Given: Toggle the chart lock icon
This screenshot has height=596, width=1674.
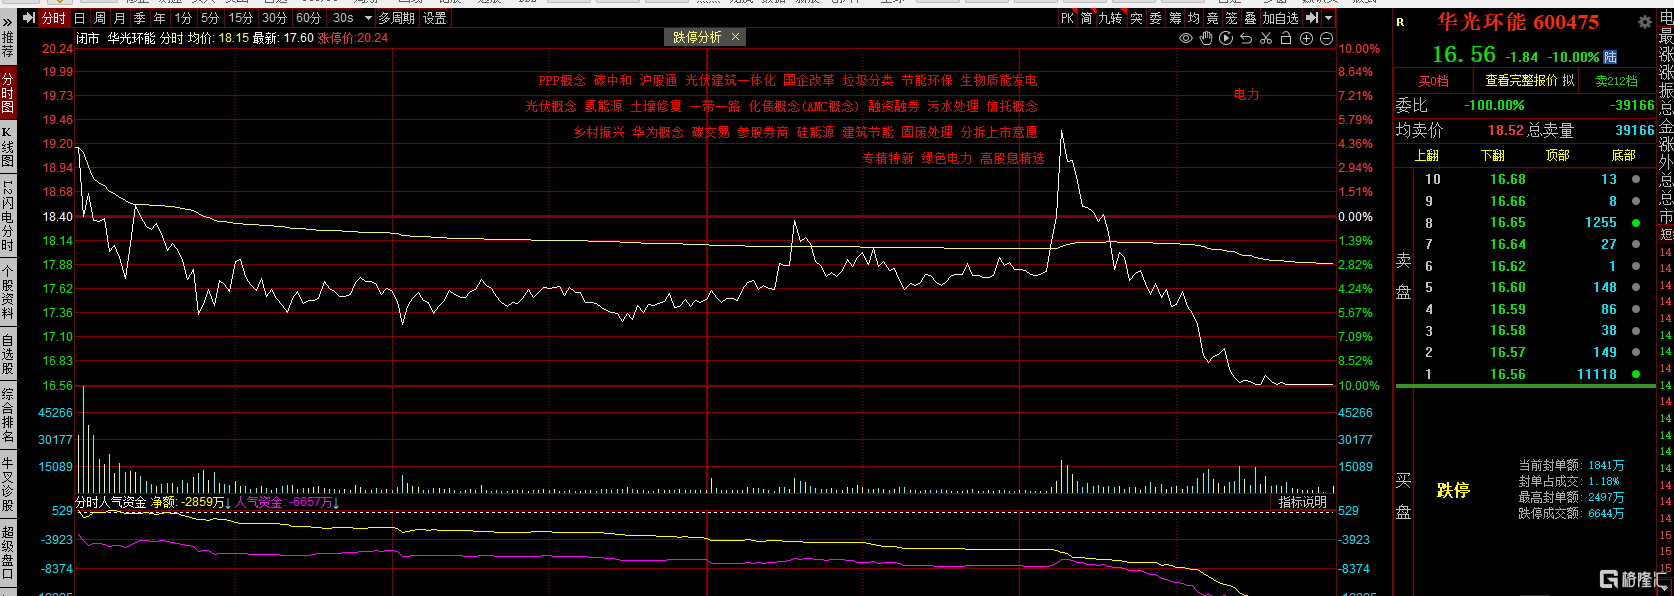Looking at the screenshot, I should [x=1286, y=38].
